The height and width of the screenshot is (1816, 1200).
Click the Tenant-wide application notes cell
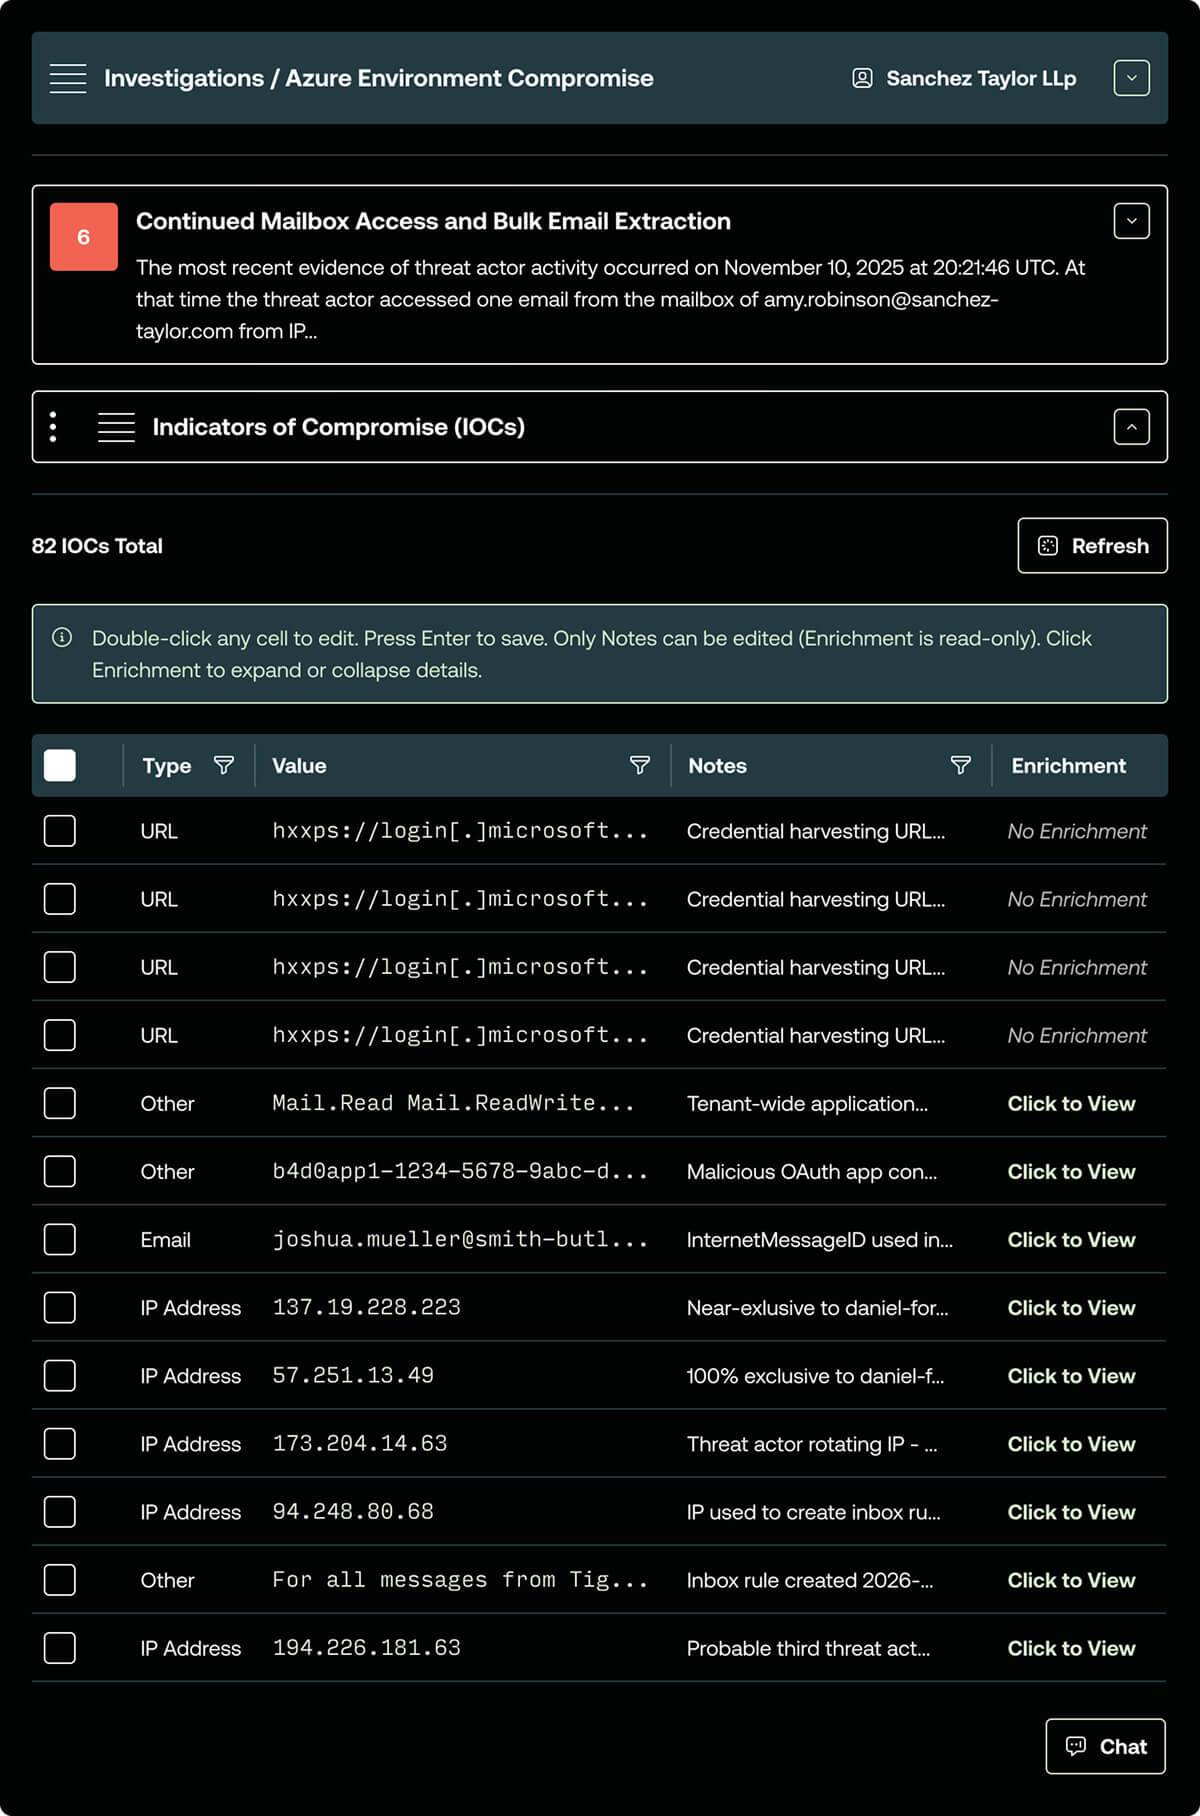[807, 1103]
